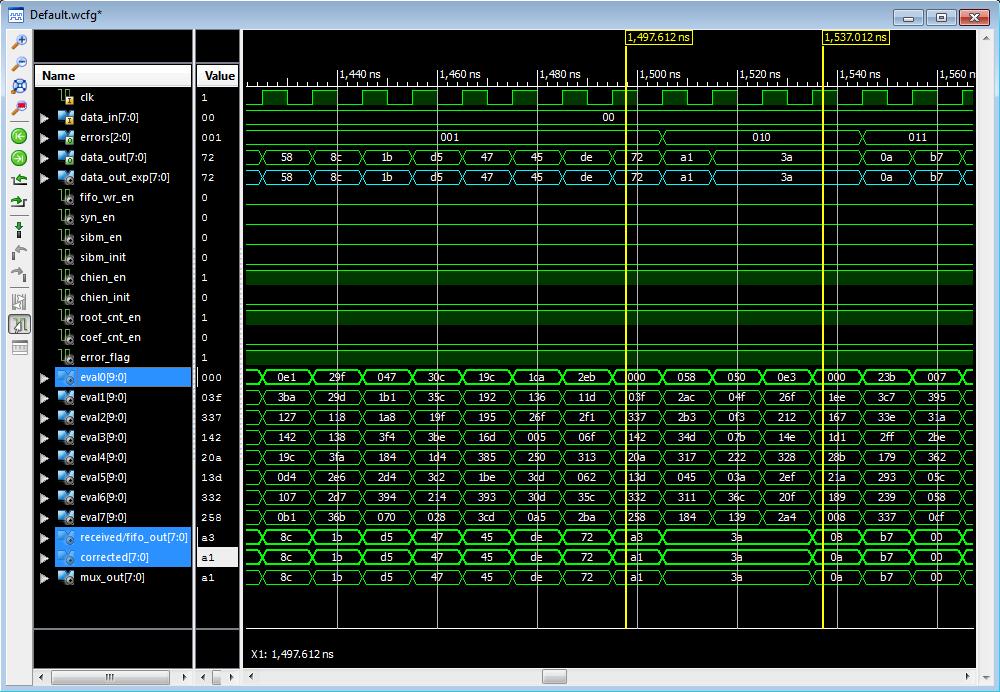This screenshot has width=1000, height=692.
Task: Click the Zoom In magnifier tool
Action: 19,41
